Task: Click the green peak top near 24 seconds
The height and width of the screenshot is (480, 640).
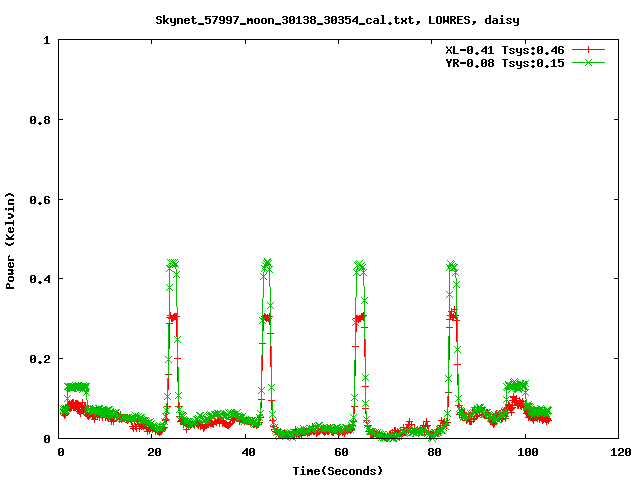Action: point(173,263)
